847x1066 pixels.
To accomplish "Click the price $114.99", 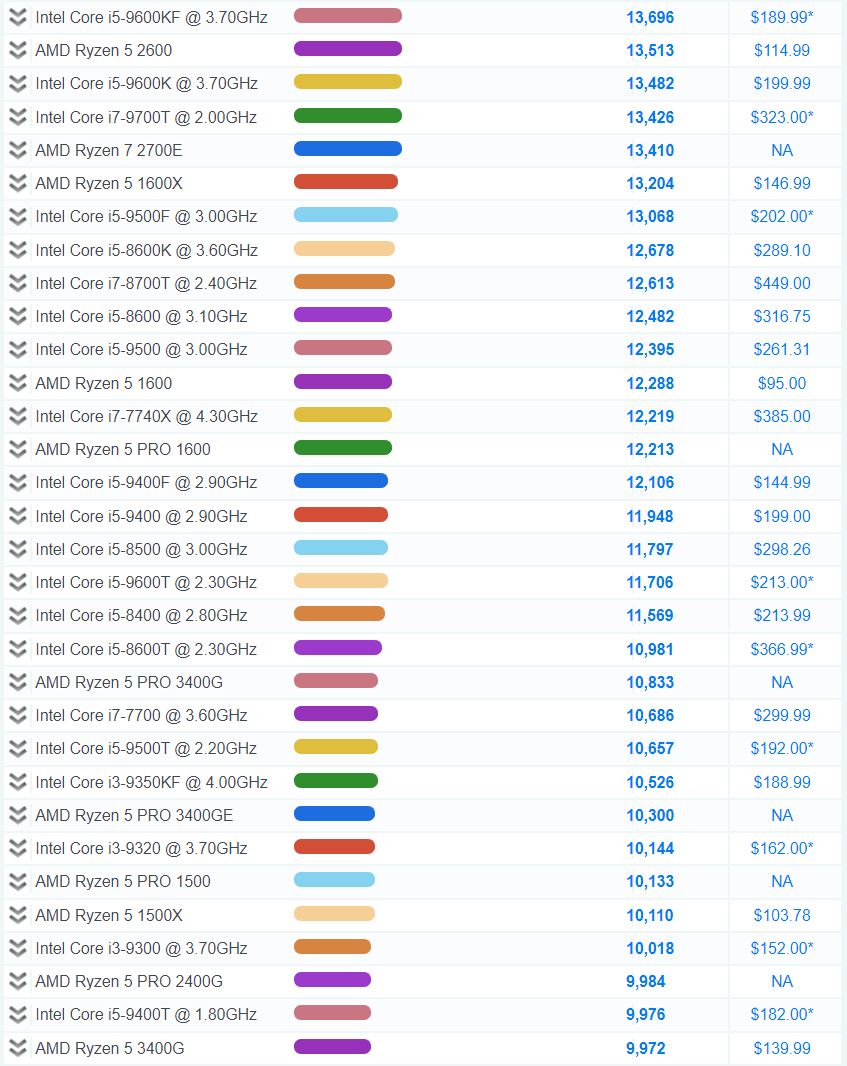I will pos(782,50).
